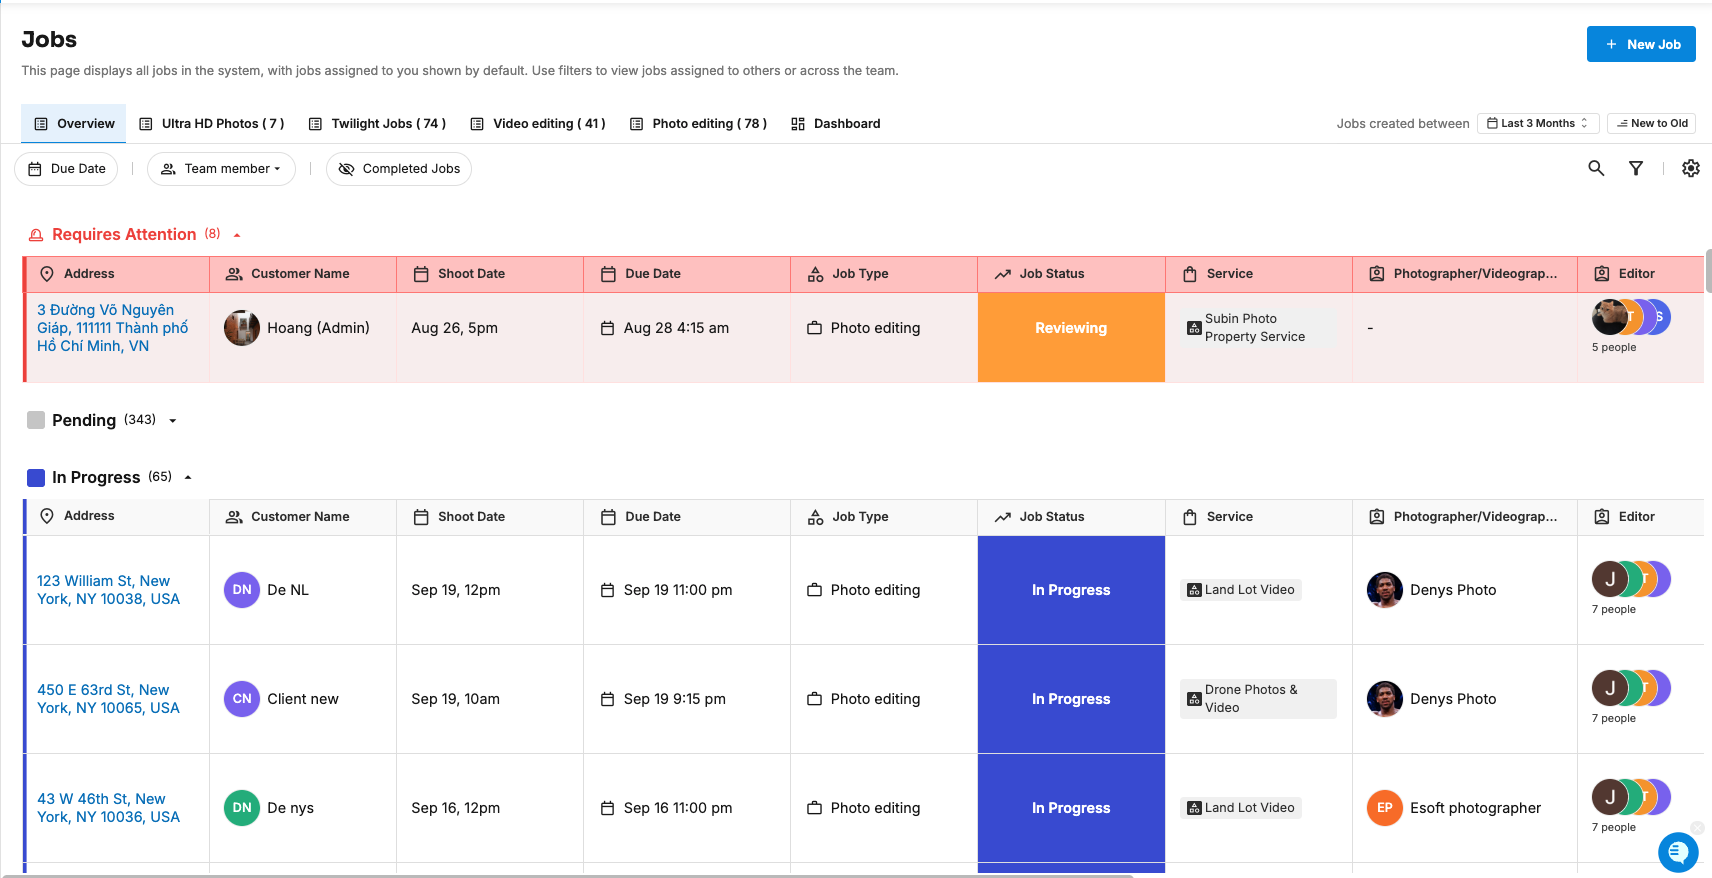Open 450 E 63rd St job link
Screen dimensions: 1712x878
point(108,699)
